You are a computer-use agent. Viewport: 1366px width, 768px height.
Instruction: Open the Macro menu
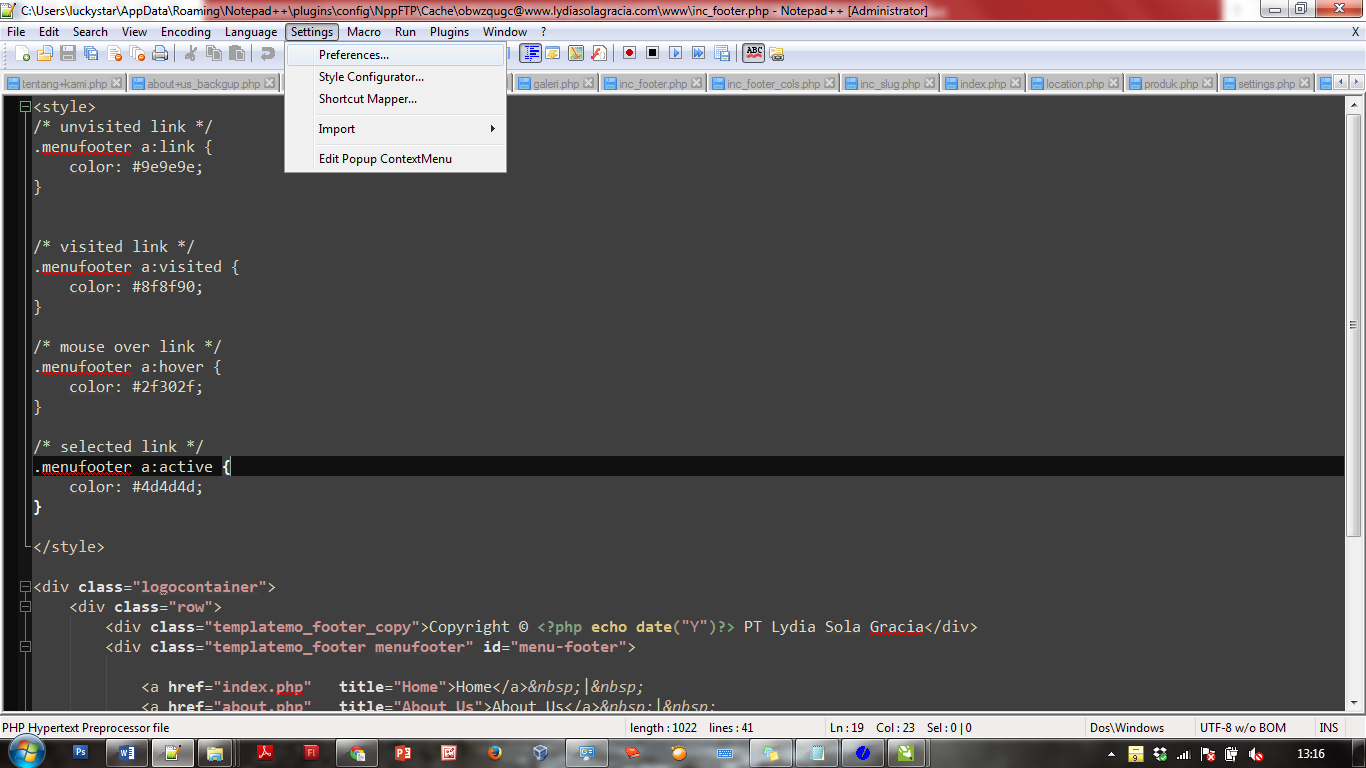[364, 32]
